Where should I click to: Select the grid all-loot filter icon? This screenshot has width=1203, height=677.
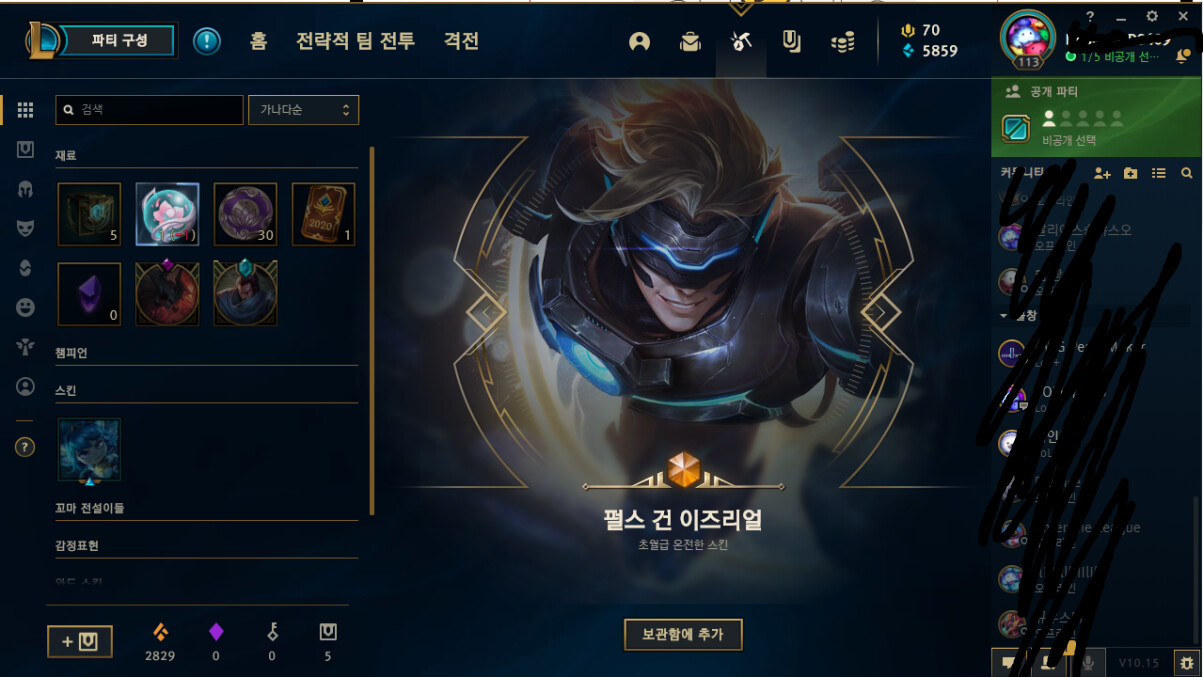point(26,110)
